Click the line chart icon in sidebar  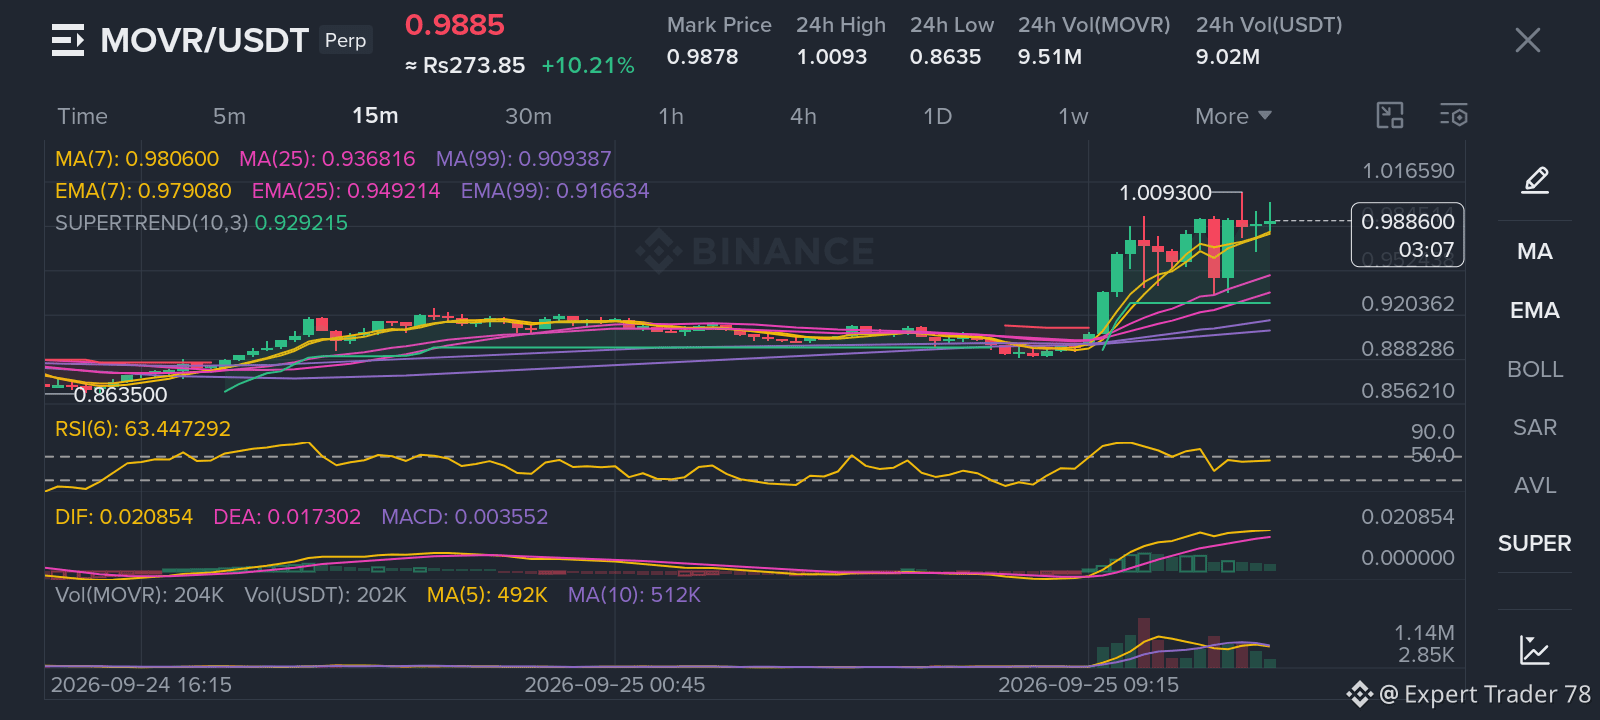coord(1535,650)
